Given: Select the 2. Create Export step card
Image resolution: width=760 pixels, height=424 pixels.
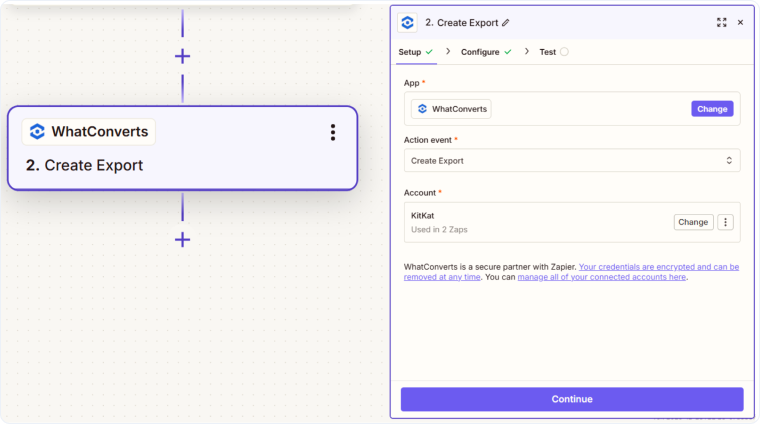Looking at the screenshot, I should 182,148.
